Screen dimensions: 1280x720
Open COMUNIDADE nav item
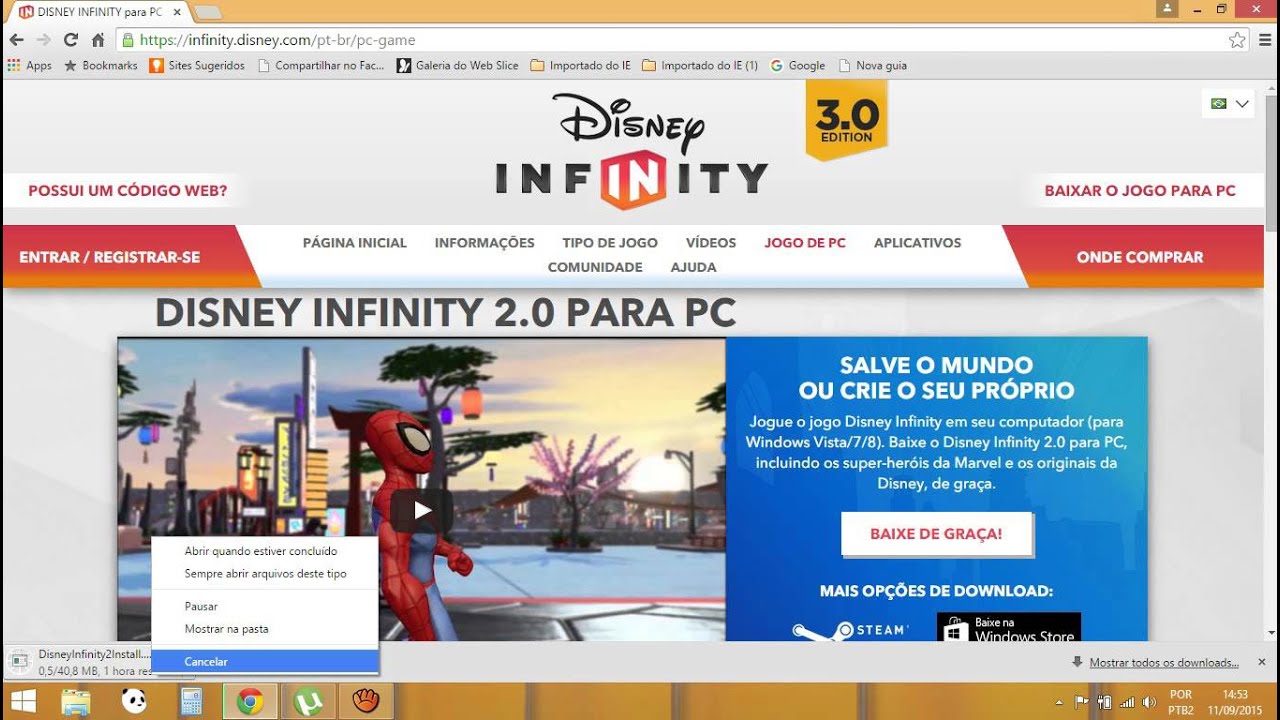click(595, 267)
